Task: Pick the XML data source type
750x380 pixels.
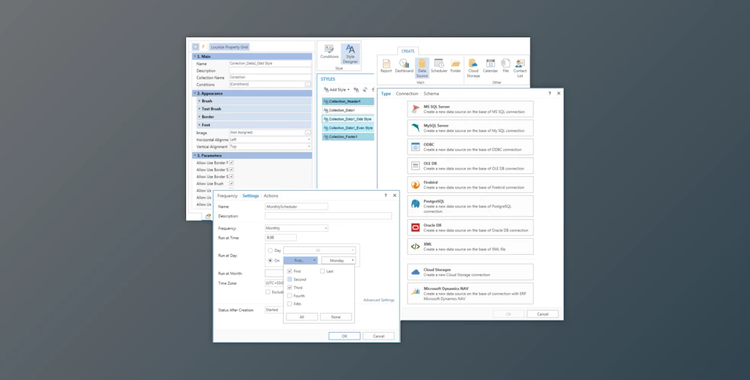Action: coord(470,246)
